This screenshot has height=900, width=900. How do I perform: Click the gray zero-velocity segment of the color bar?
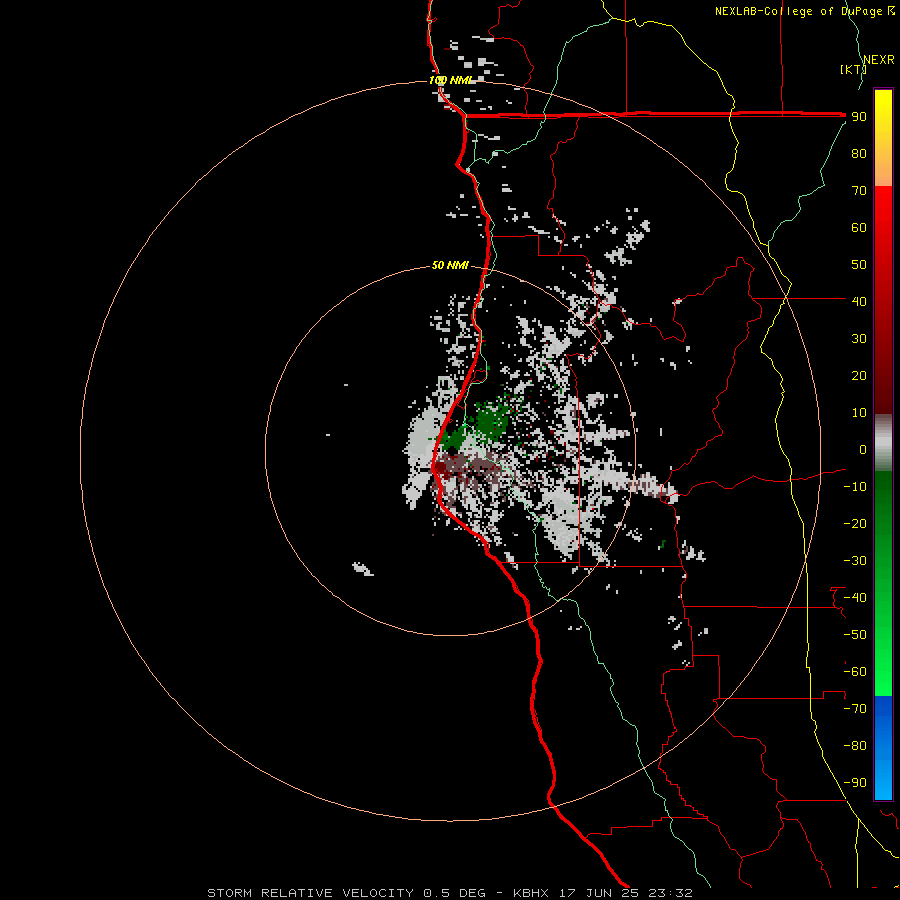tap(883, 443)
